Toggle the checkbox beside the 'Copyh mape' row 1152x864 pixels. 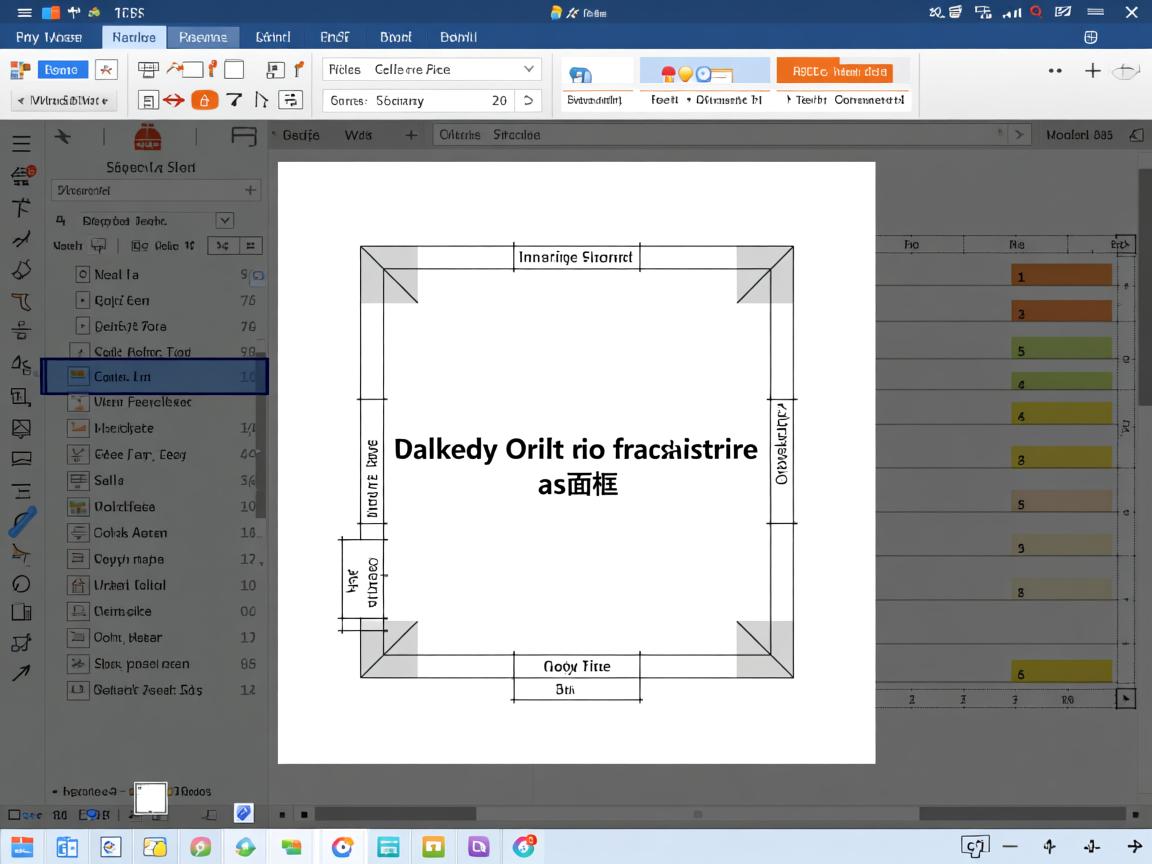point(78,559)
